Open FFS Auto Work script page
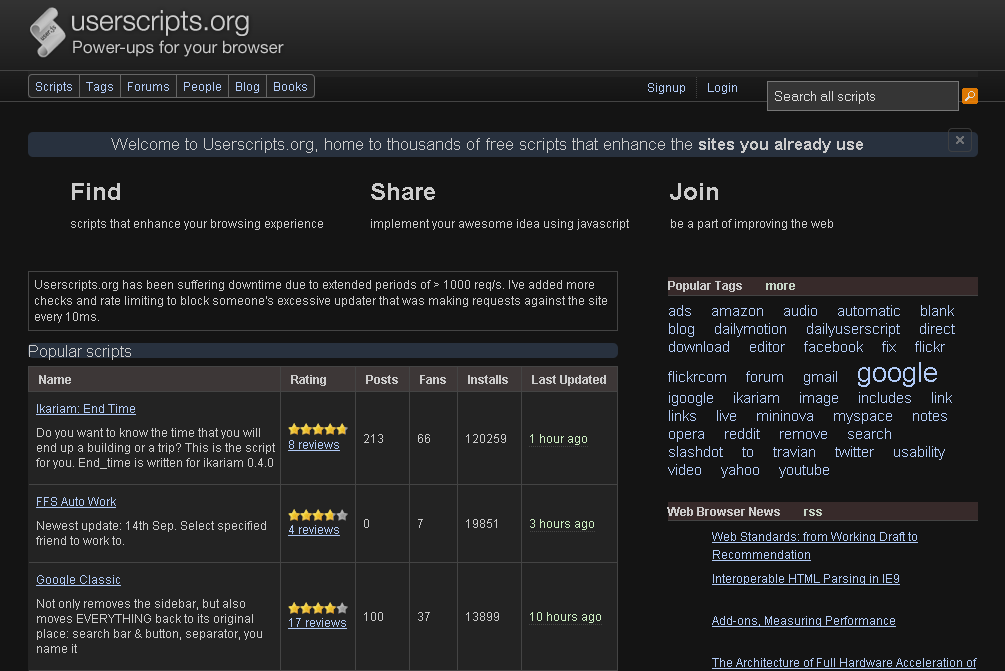 pos(76,502)
